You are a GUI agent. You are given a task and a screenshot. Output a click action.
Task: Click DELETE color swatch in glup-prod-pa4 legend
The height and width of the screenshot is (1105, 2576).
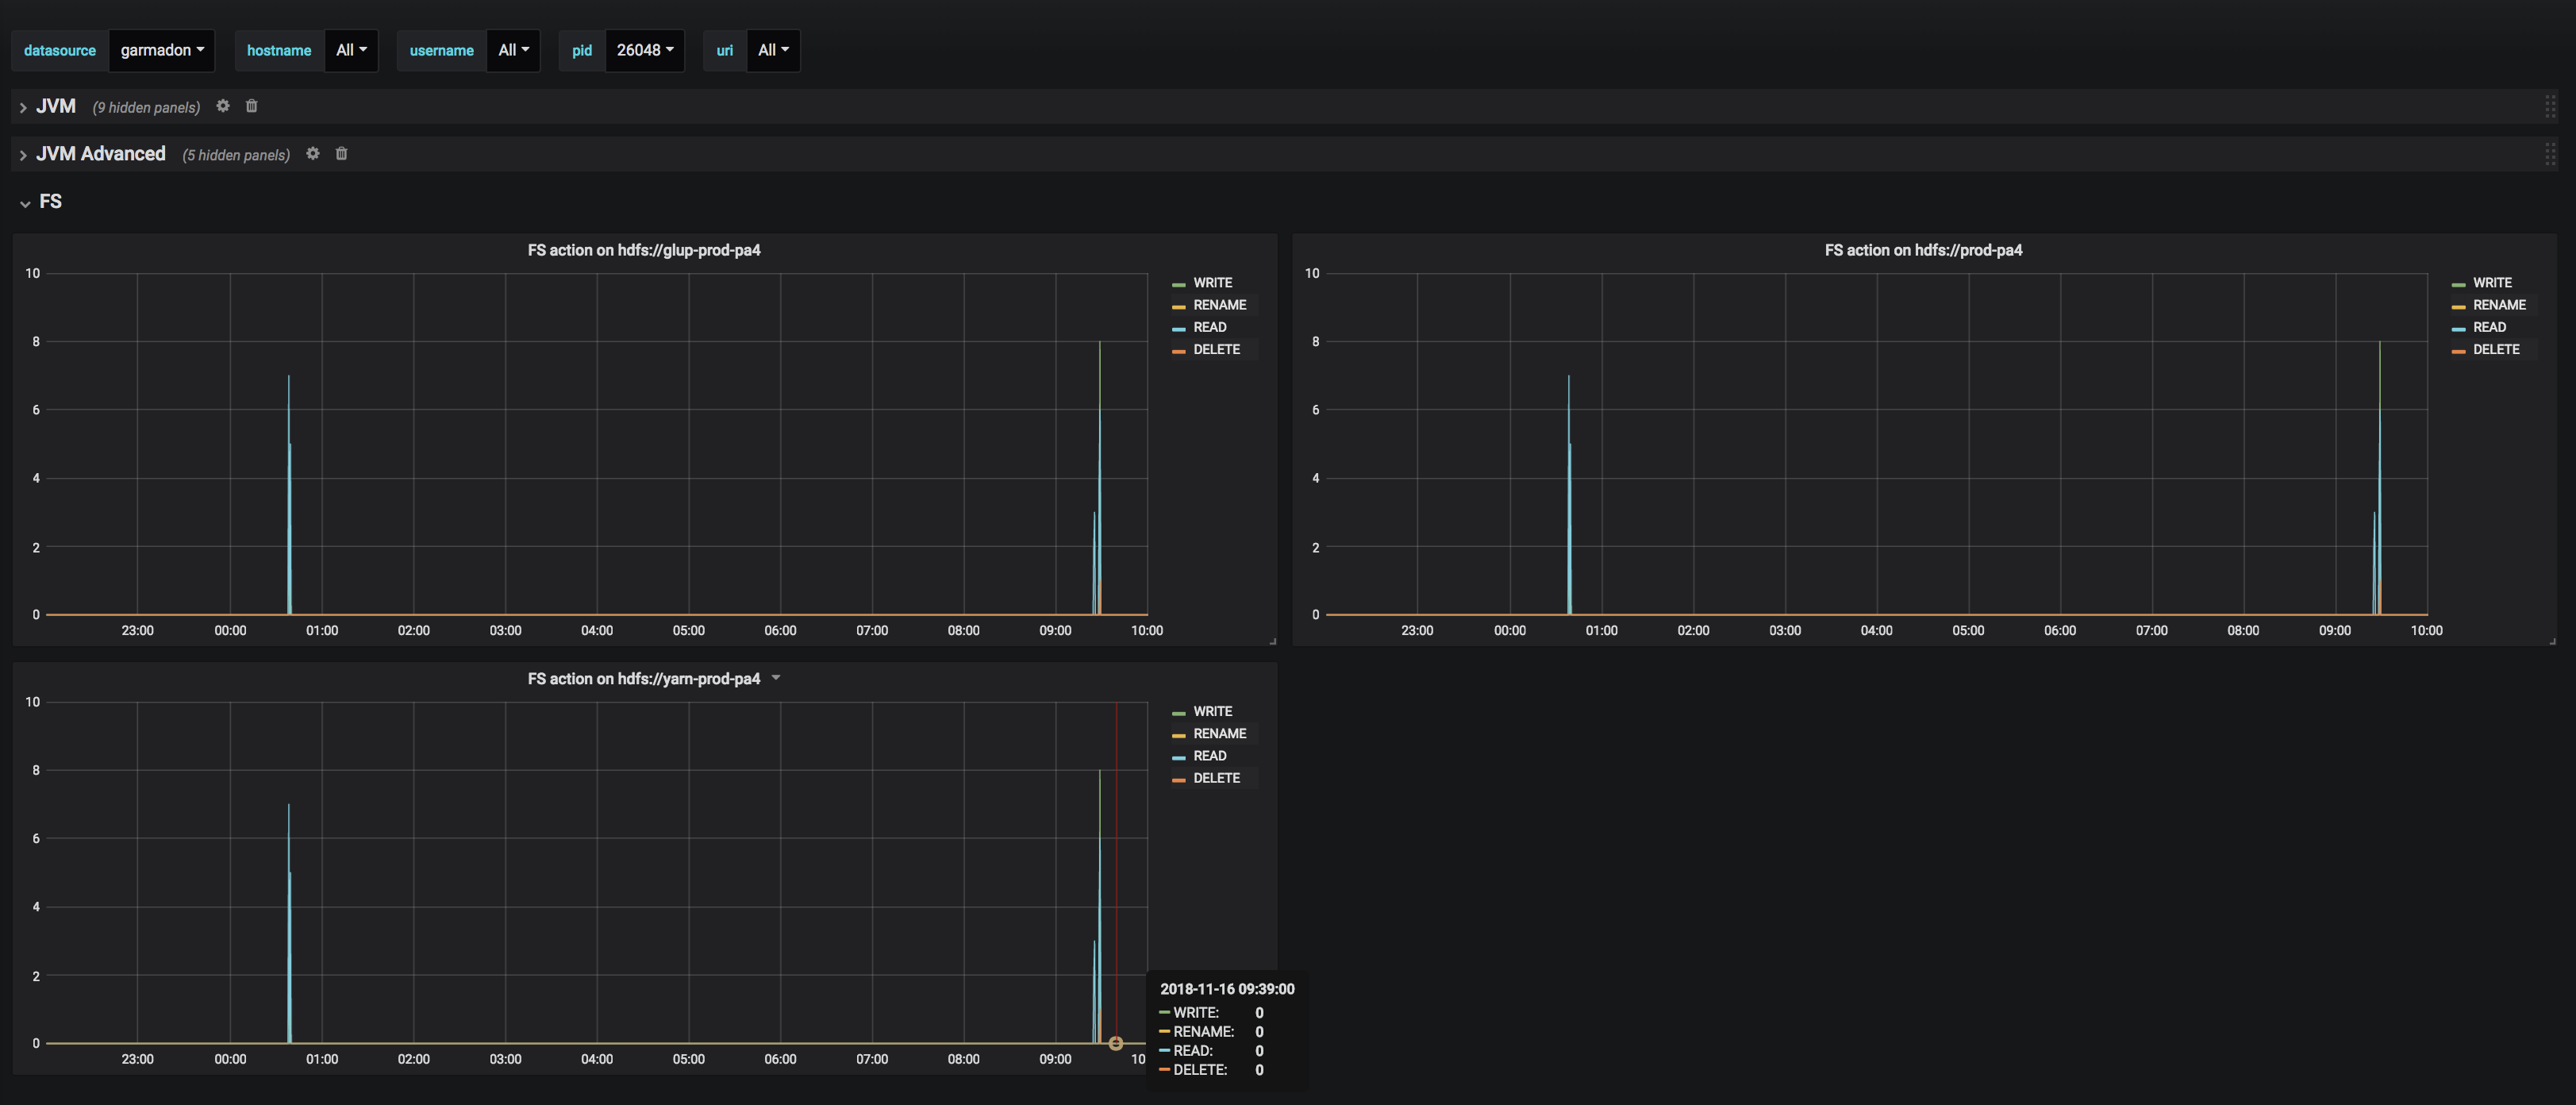(x=1179, y=351)
